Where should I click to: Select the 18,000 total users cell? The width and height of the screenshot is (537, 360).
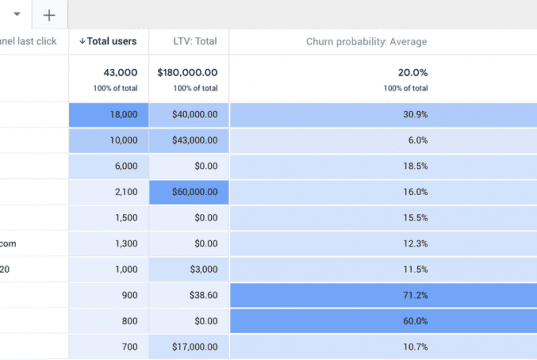point(109,115)
